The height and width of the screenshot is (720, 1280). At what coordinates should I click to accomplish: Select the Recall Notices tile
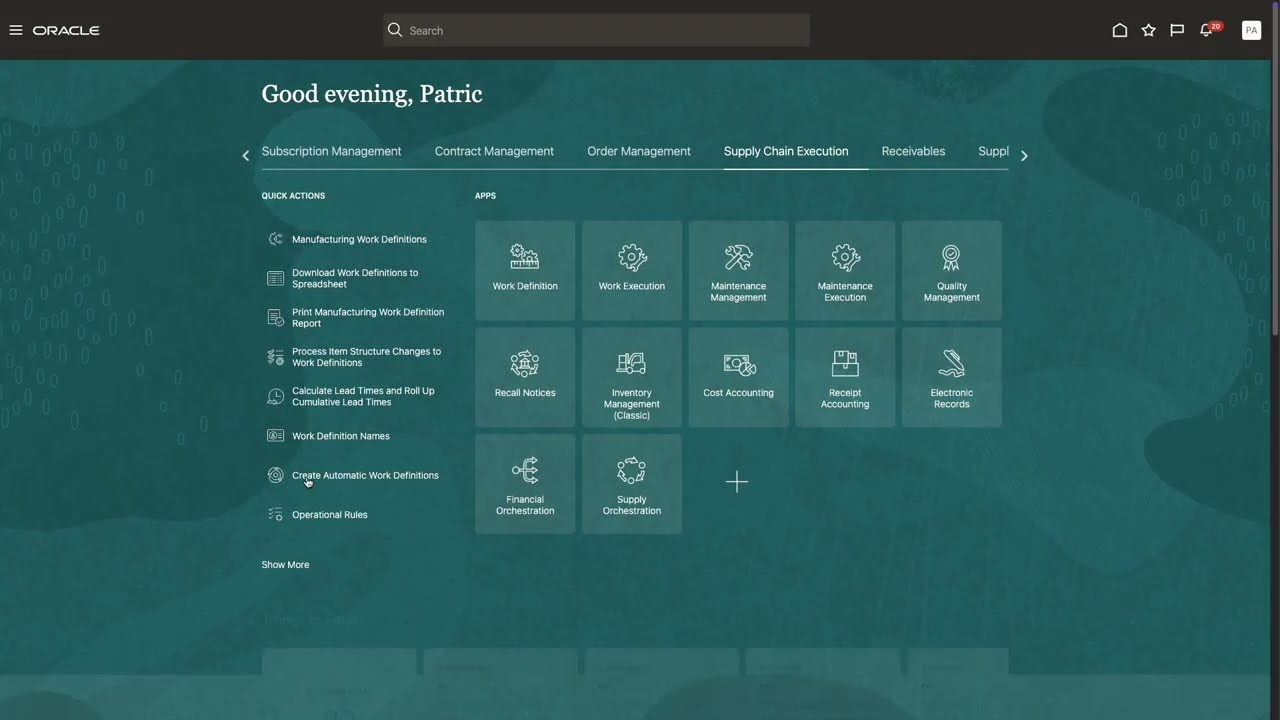(x=525, y=377)
